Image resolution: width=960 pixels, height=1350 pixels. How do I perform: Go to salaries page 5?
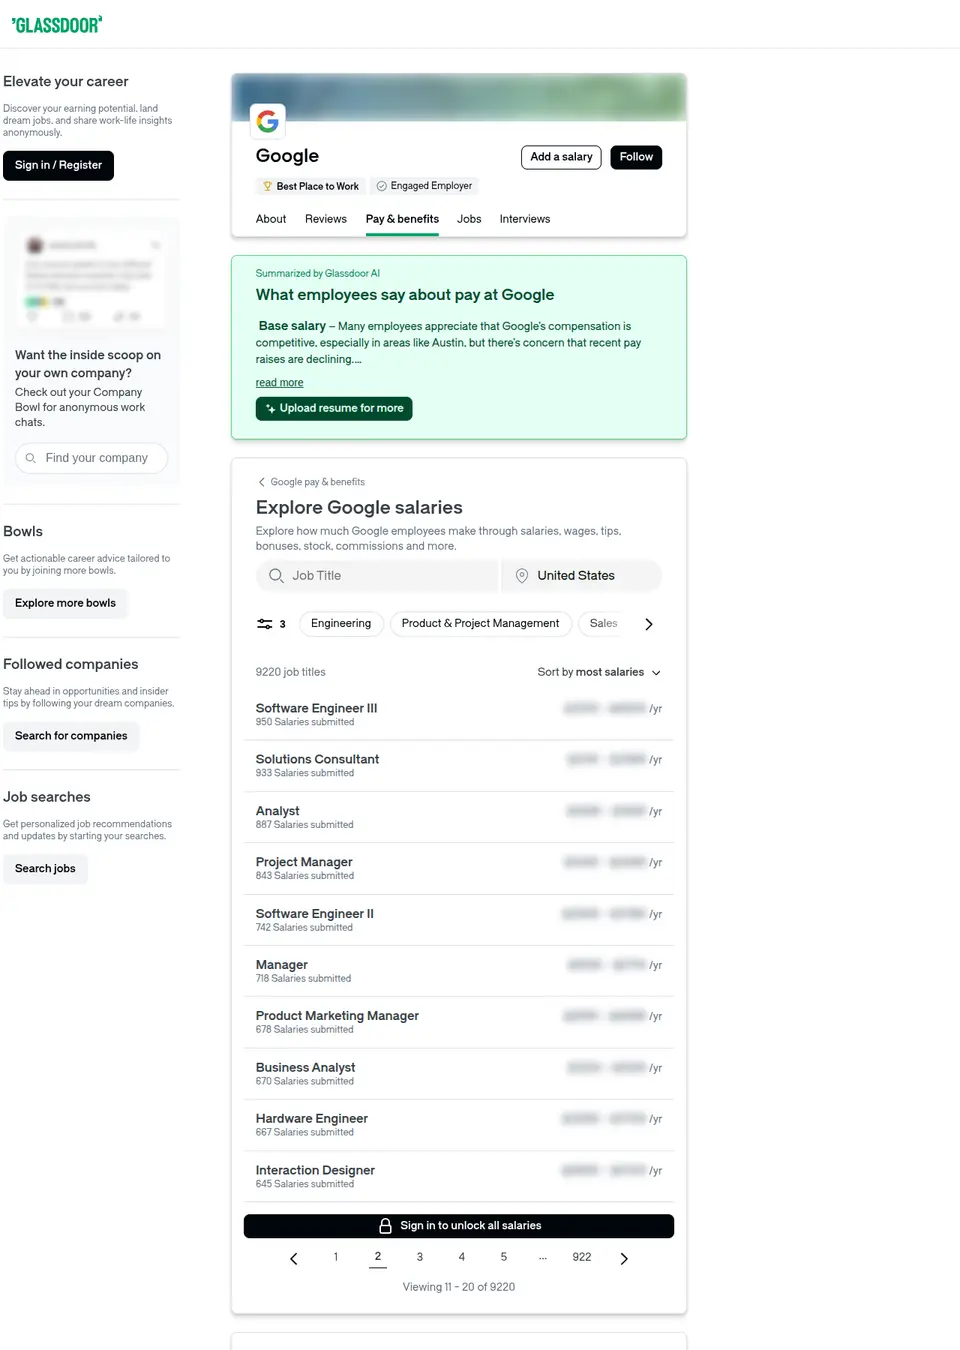click(504, 1257)
